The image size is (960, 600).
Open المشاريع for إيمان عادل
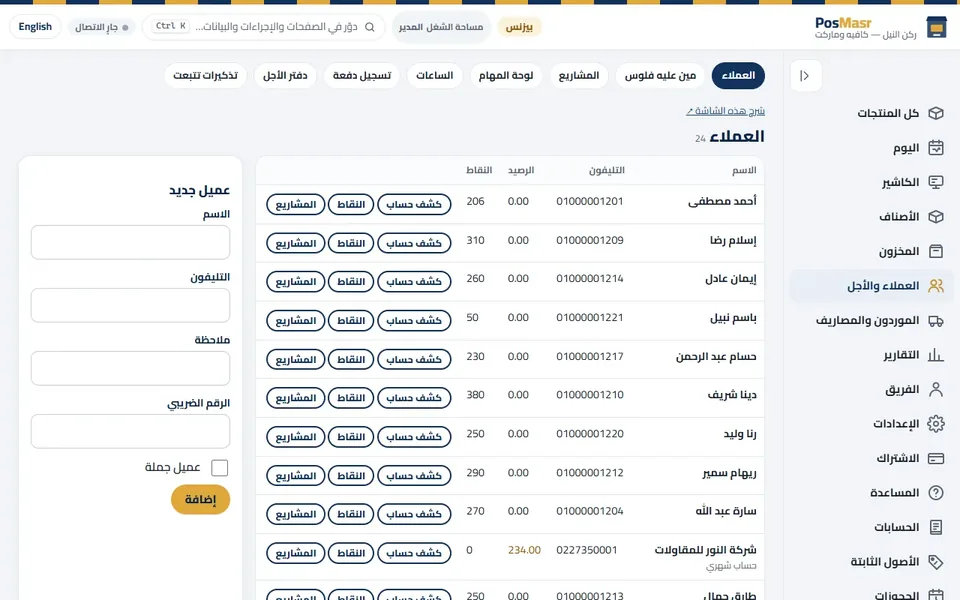click(296, 282)
